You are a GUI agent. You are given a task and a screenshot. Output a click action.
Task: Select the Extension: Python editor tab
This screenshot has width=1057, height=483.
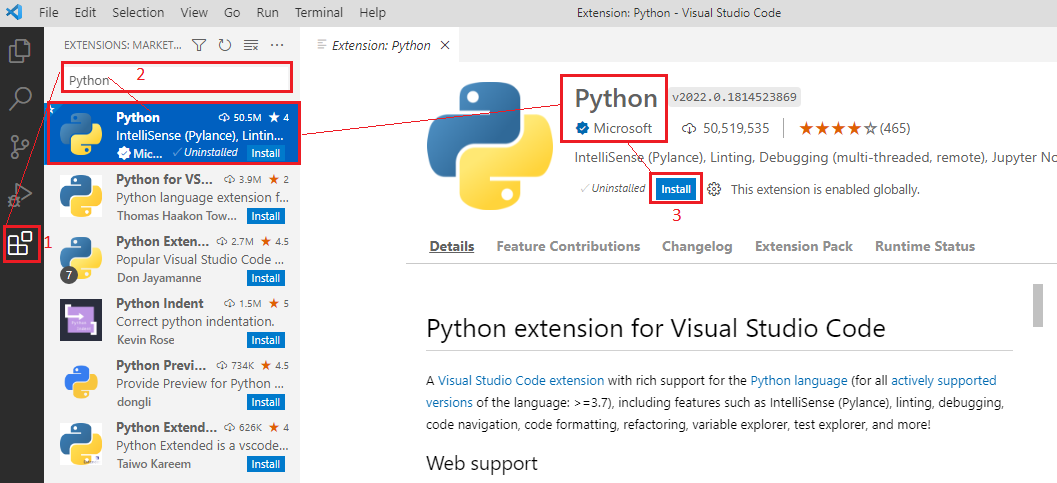381,45
